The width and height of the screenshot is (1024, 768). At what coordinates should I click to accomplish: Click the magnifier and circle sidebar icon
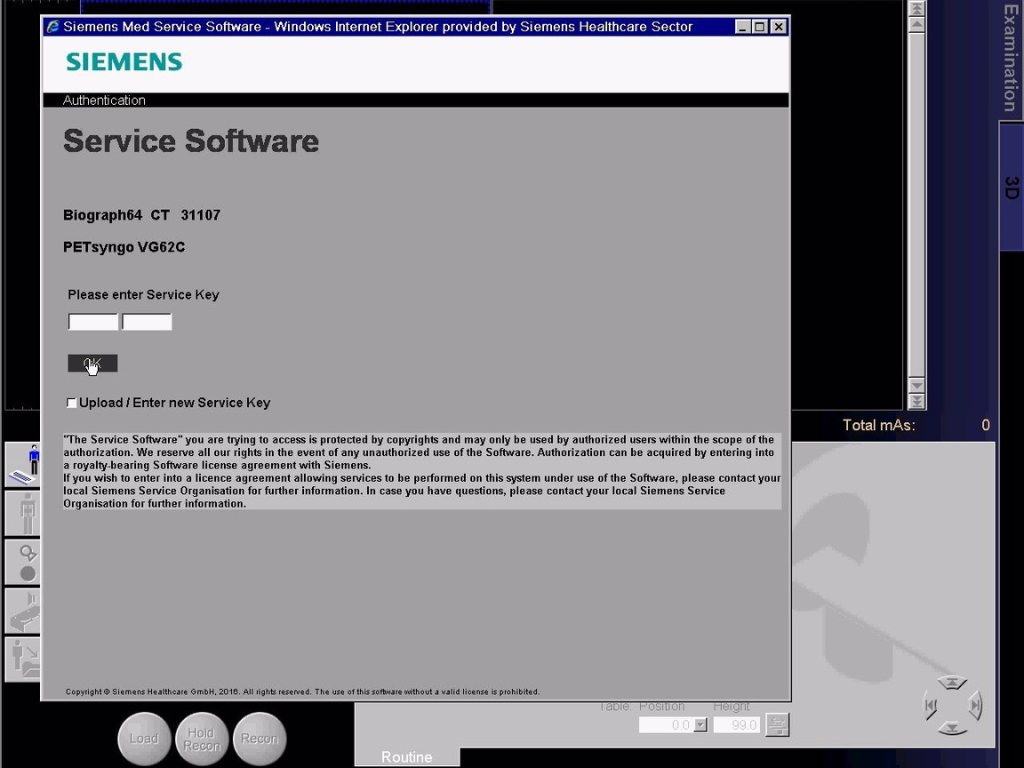[x=23, y=562]
